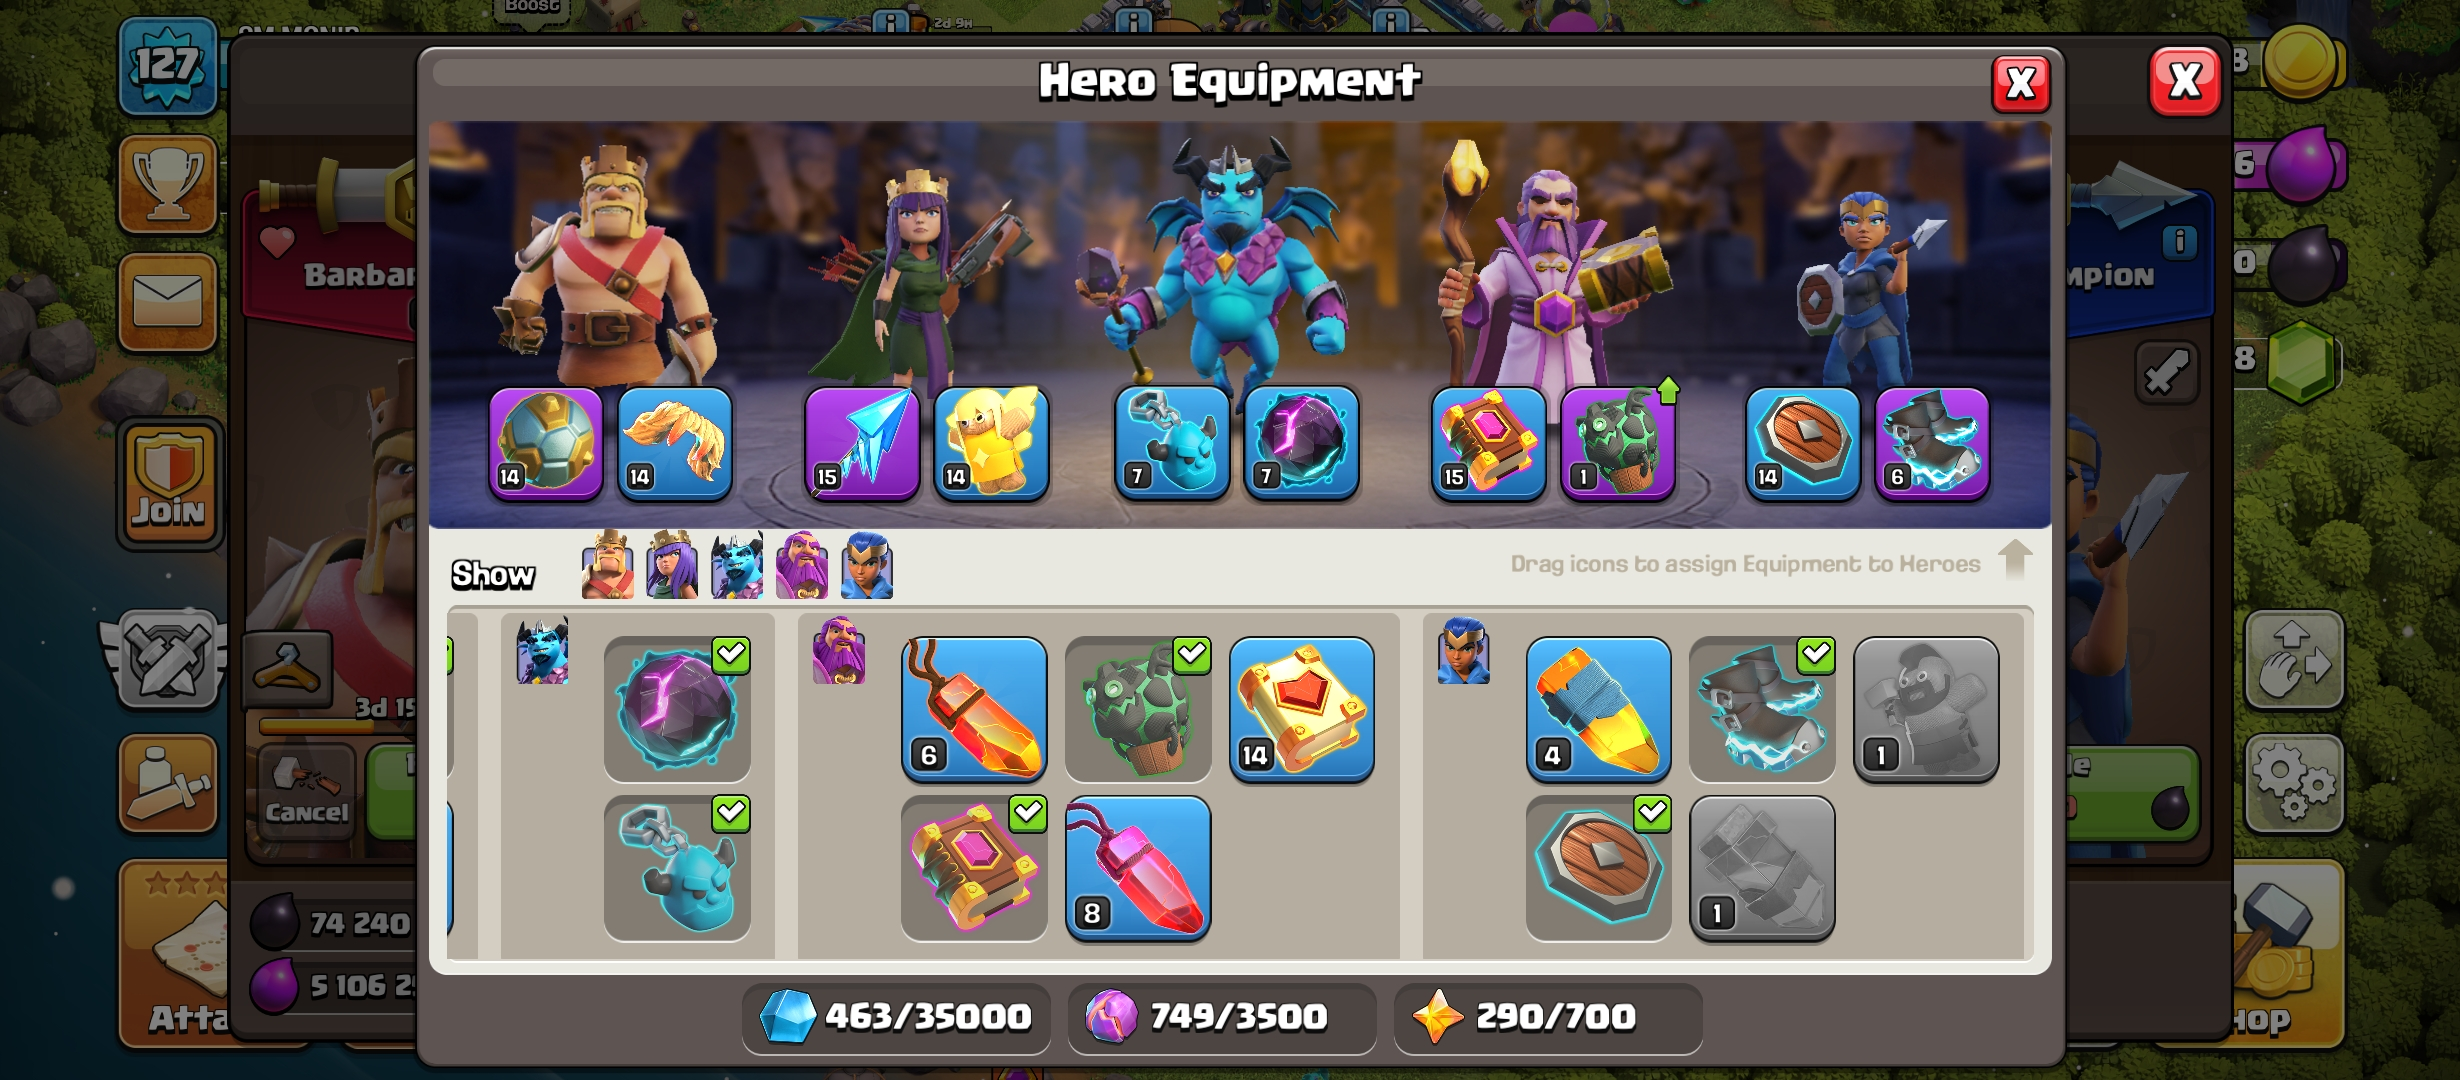Toggle the equipped Henchmen Puppet checkmark item
This screenshot has width=2460, height=1080.
677,868
